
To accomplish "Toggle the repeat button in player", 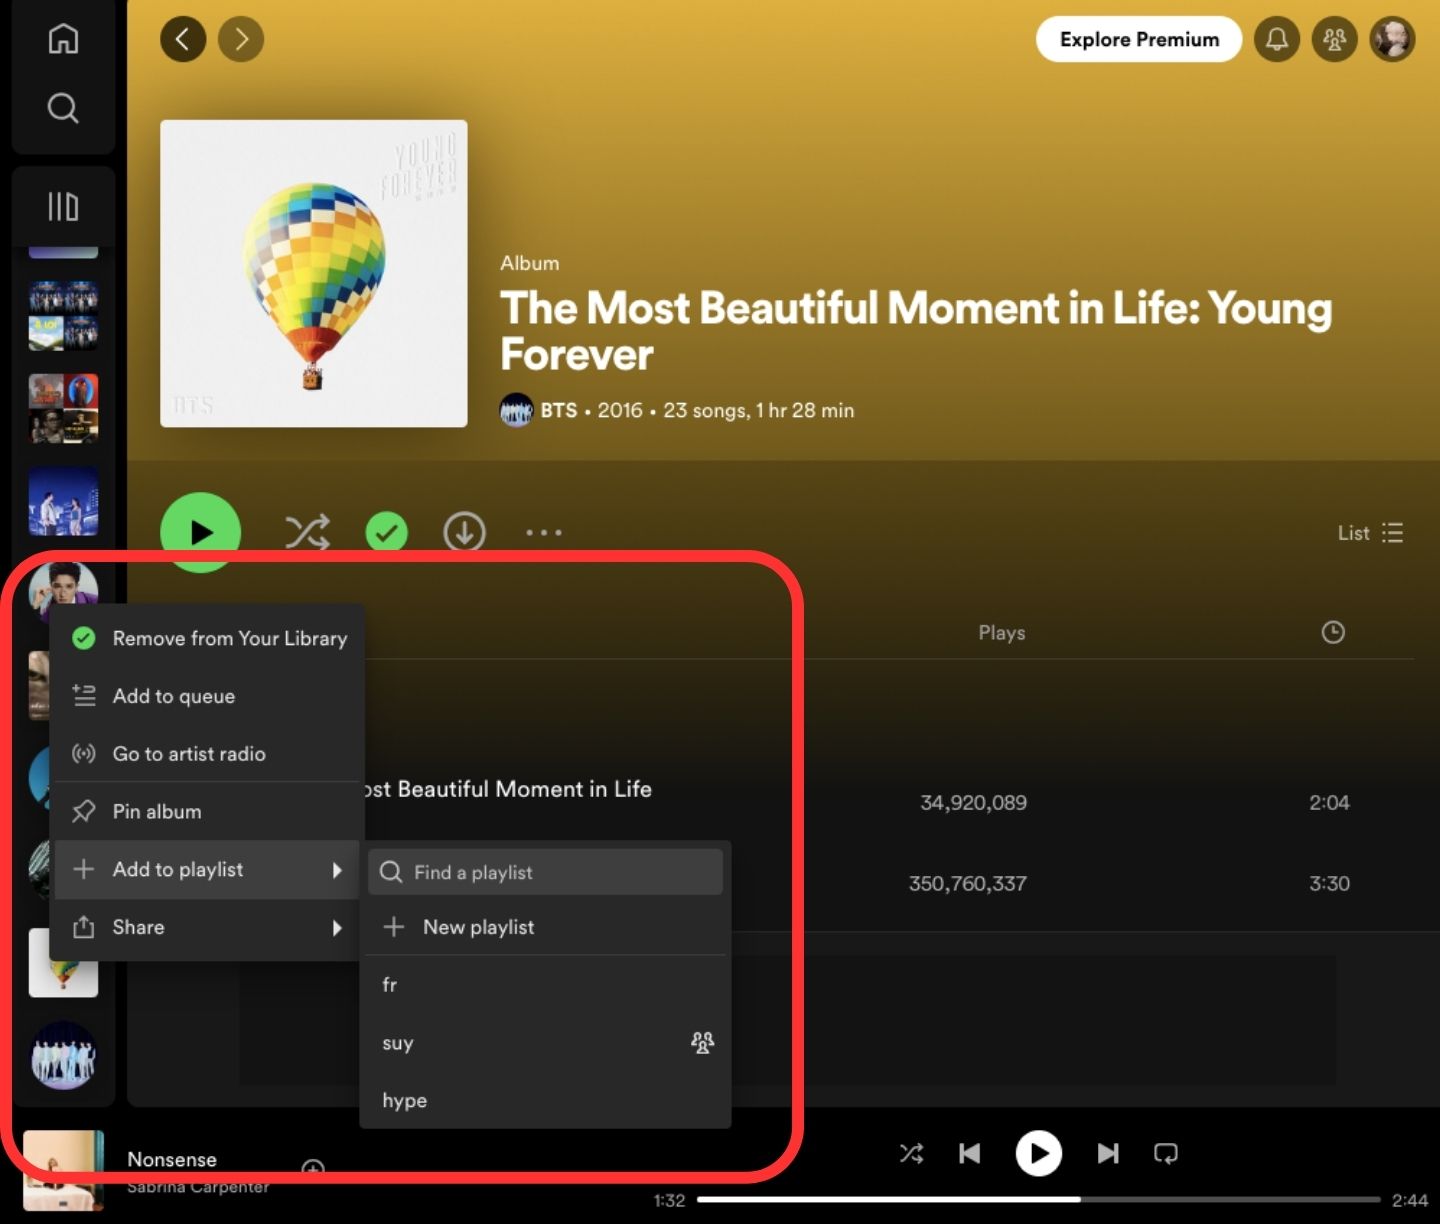I will click(x=1165, y=1153).
